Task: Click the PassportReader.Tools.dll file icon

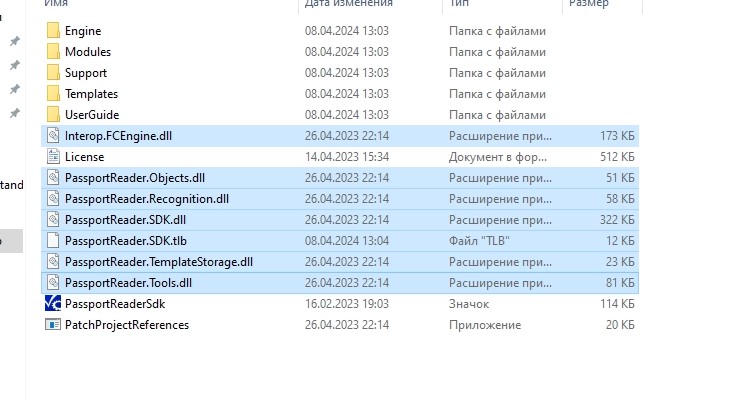Action: (x=53, y=283)
